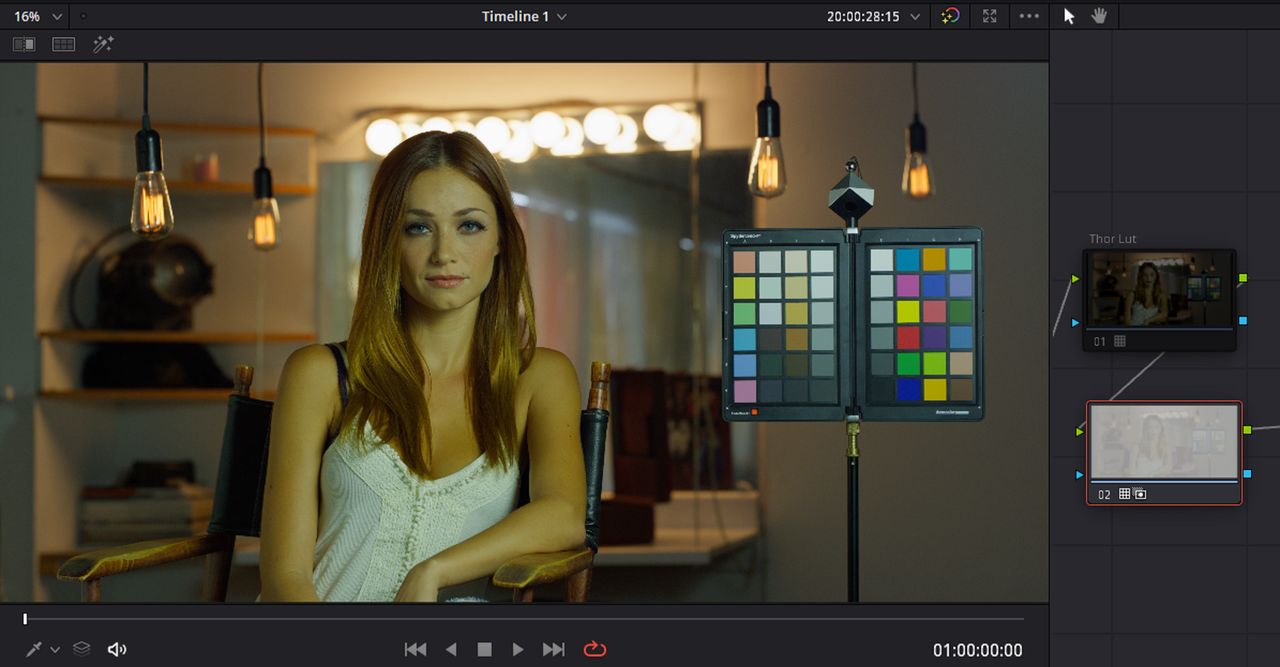The height and width of the screenshot is (667, 1280).
Task: Click the green RGB output on node 02
Action: pyautogui.click(x=1247, y=430)
